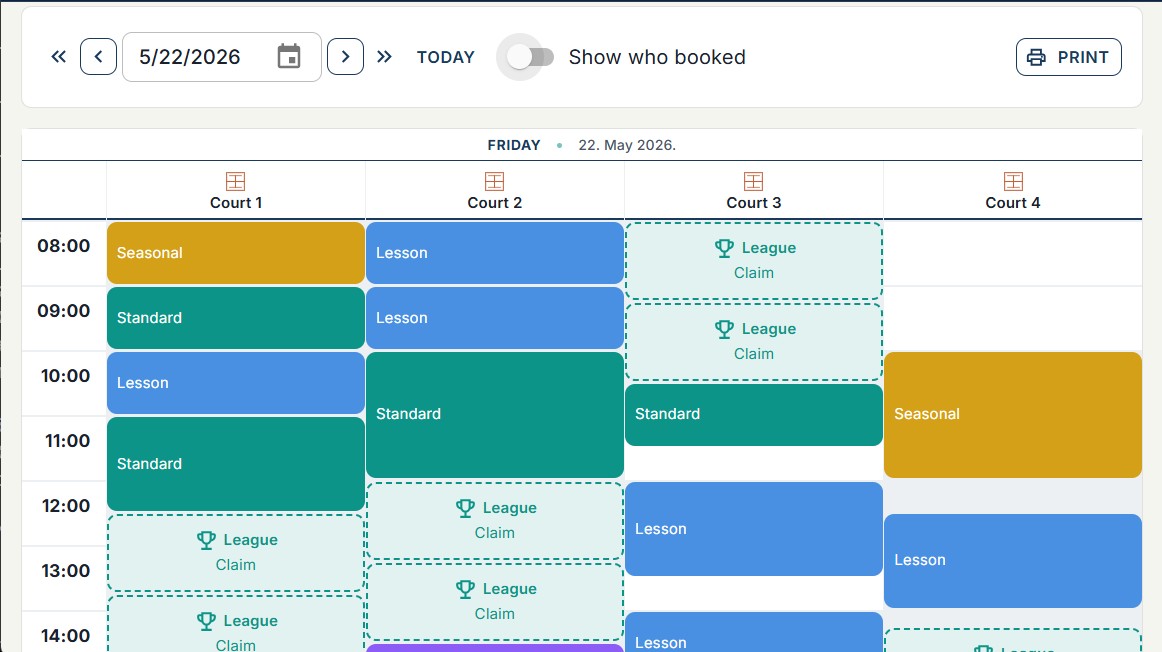This screenshot has height=652, width=1162.
Task: Click the 12:00 time label
Action: [66, 507]
